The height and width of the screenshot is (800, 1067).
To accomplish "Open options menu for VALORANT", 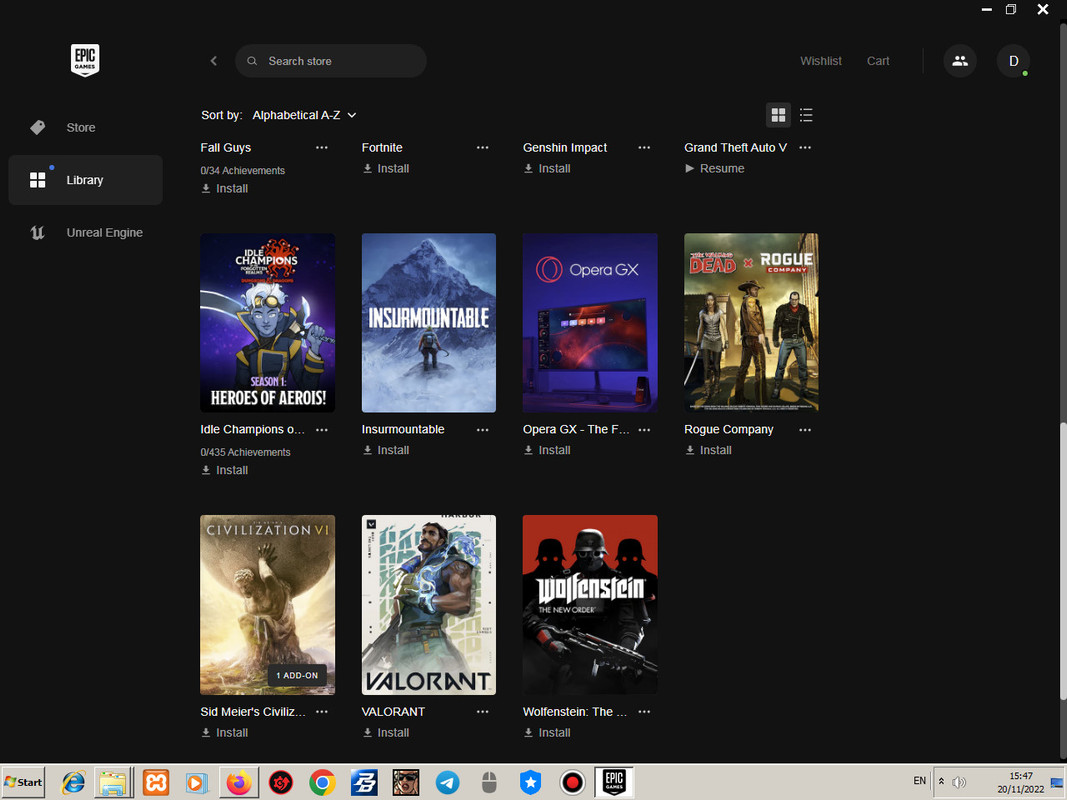I will tap(482, 712).
